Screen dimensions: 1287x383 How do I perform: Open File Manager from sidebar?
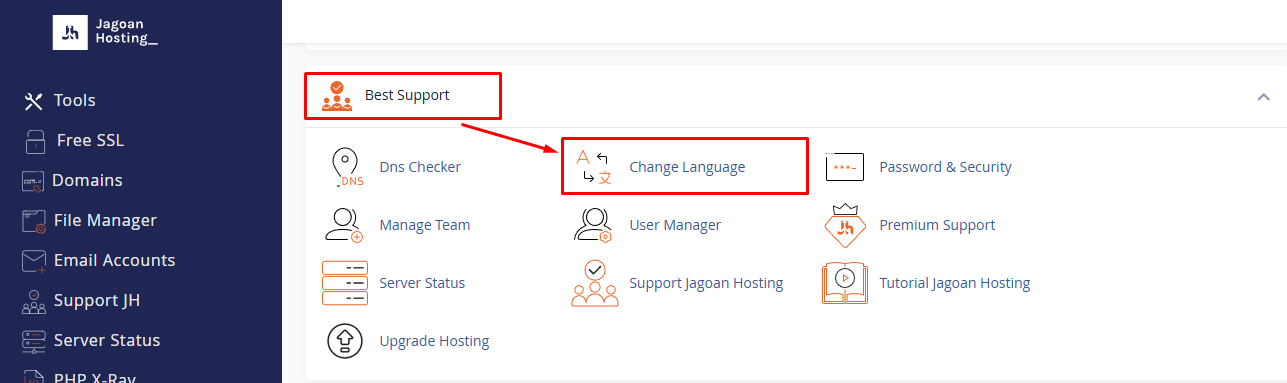[105, 220]
